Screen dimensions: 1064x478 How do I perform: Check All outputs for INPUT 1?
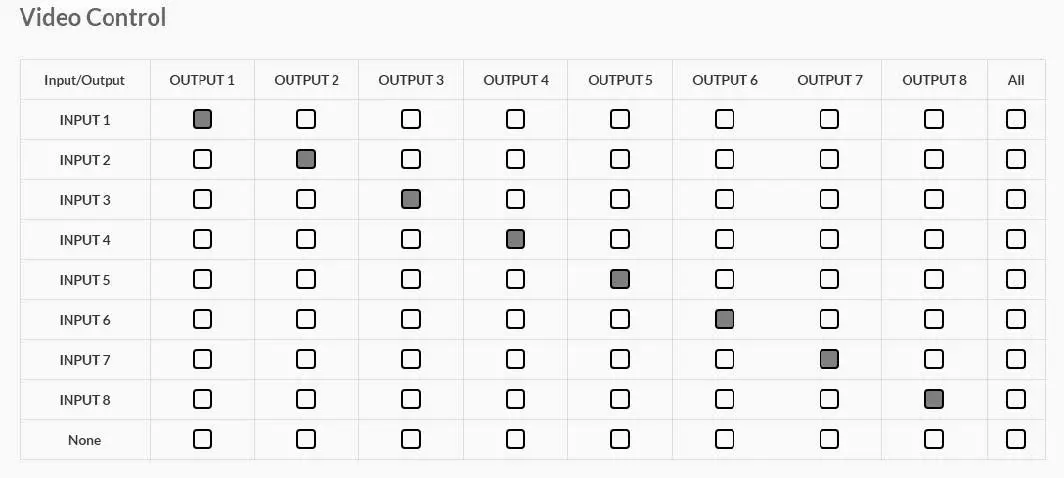pyautogui.click(x=1016, y=119)
